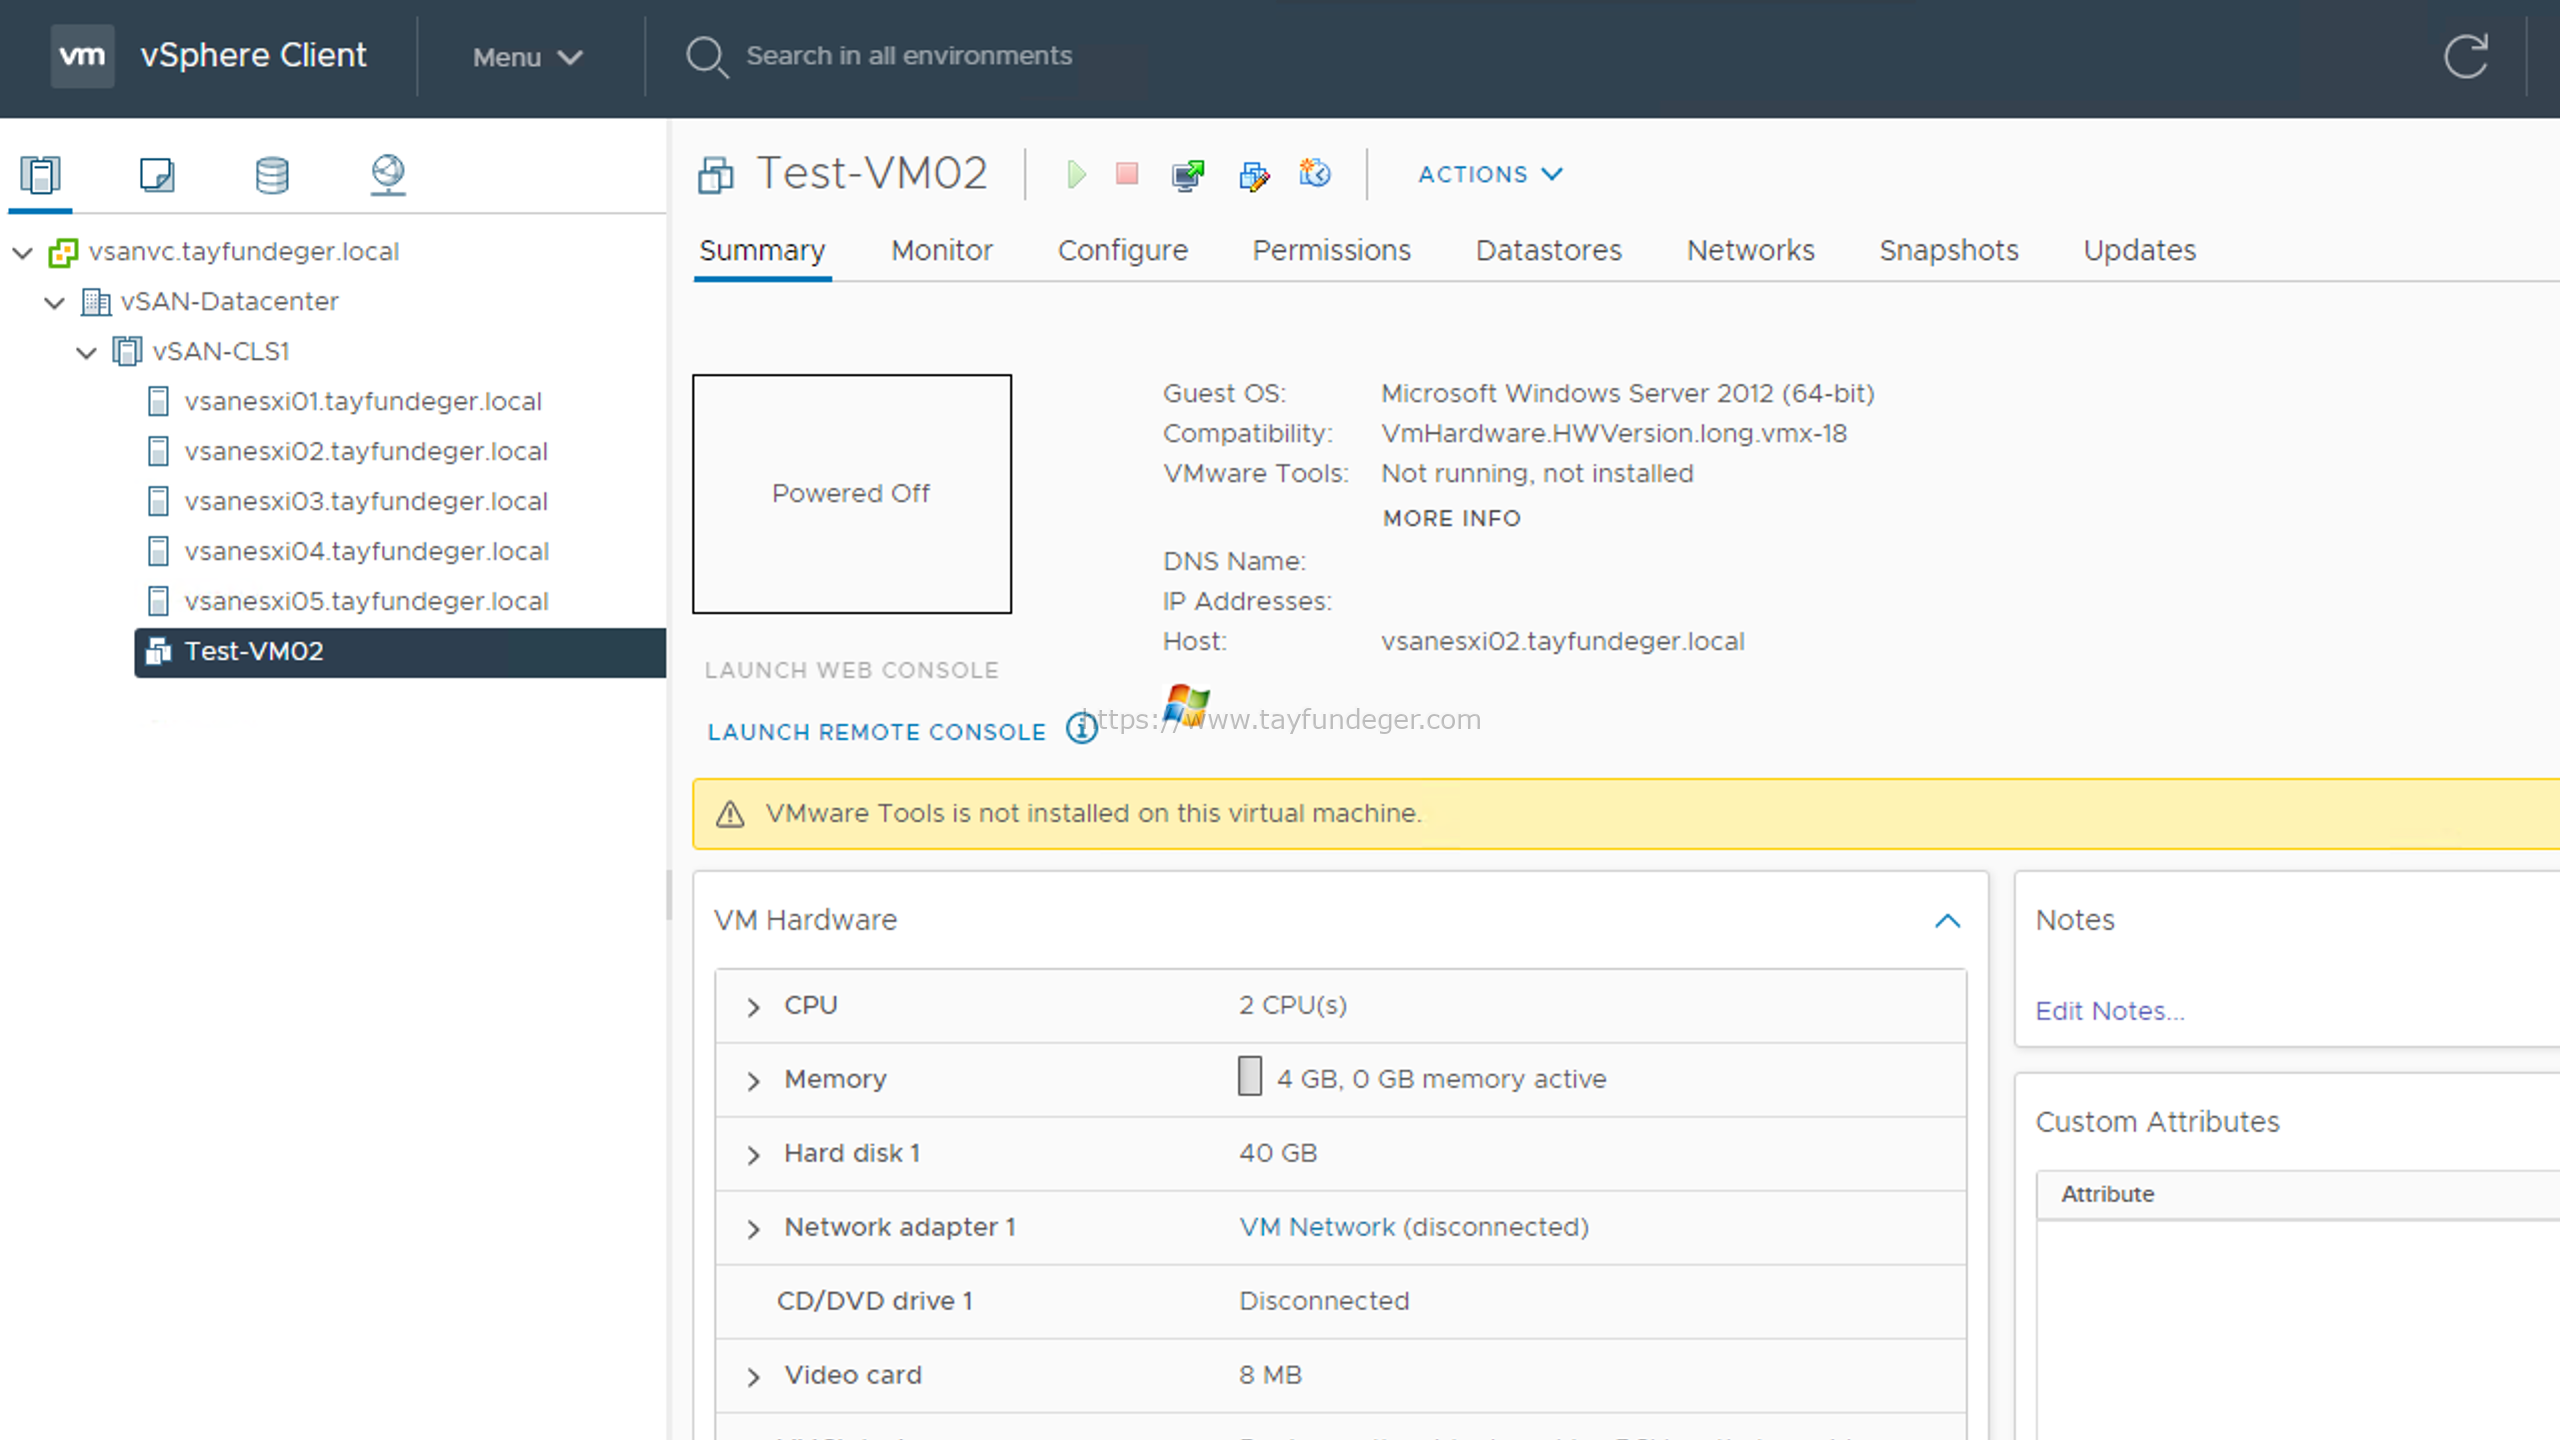Click the Take Snapshot toolbar icon
Screen dimensions: 2560x1440
[1314, 174]
